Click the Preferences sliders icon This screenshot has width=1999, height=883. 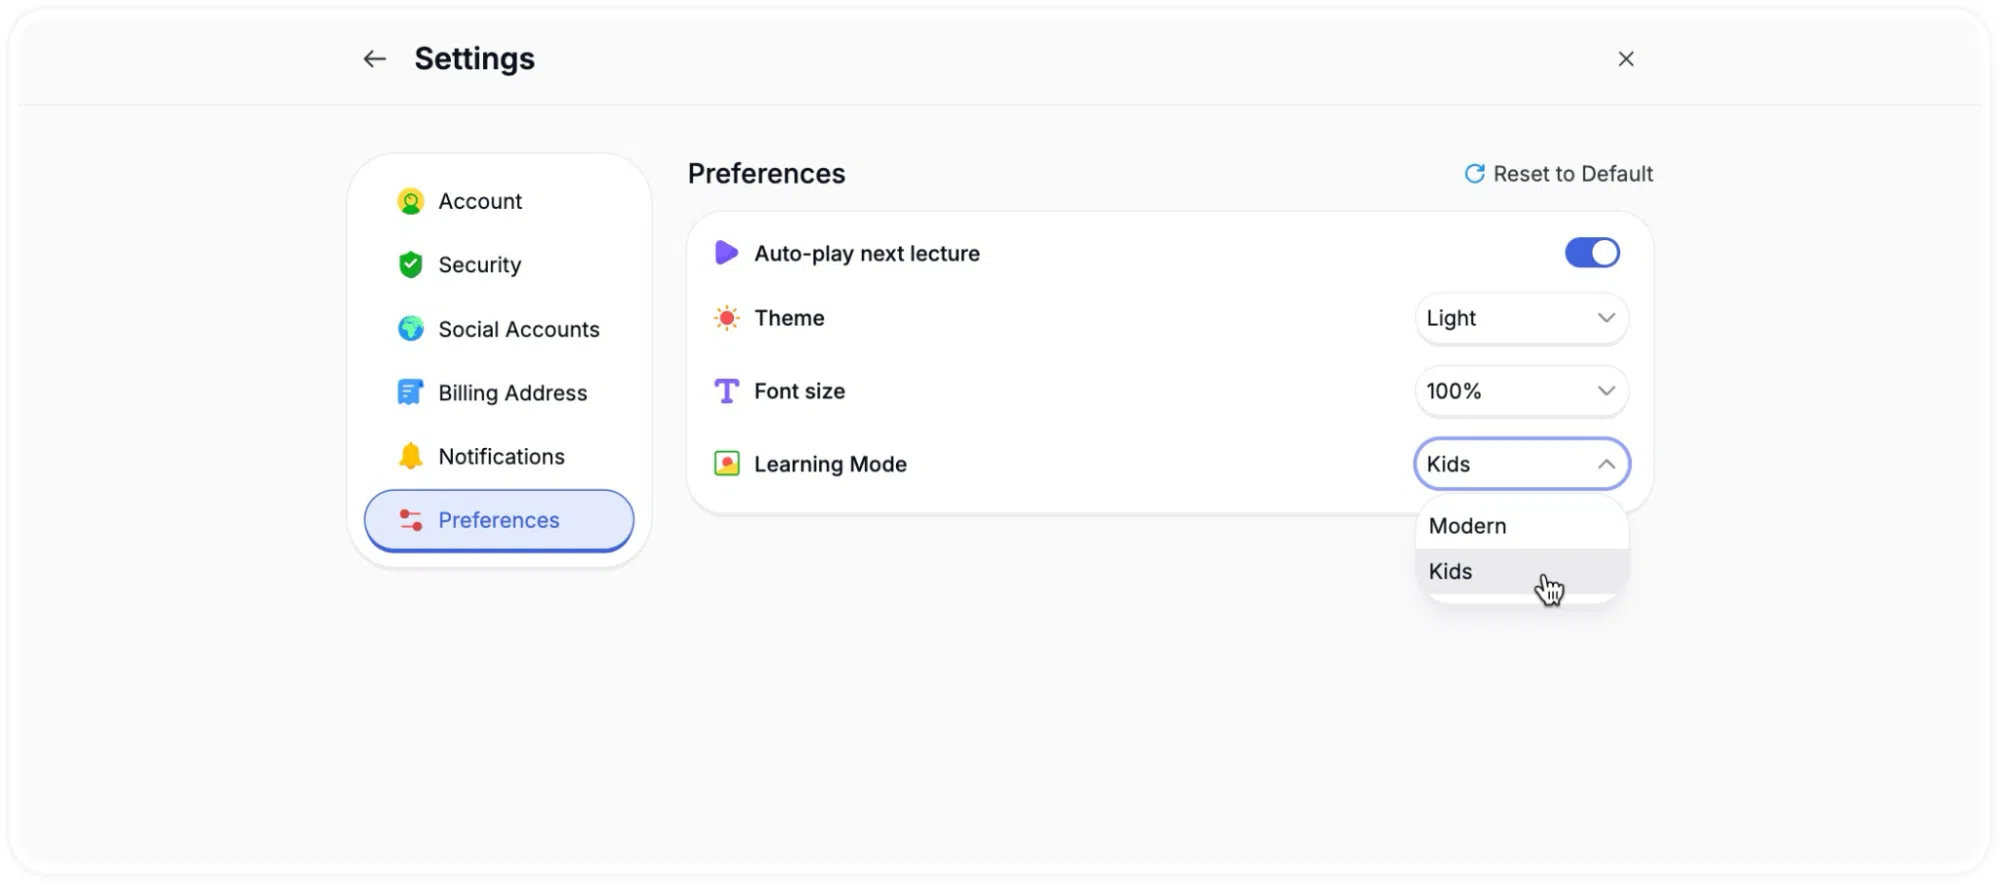pyautogui.click(x=410, y=520)
